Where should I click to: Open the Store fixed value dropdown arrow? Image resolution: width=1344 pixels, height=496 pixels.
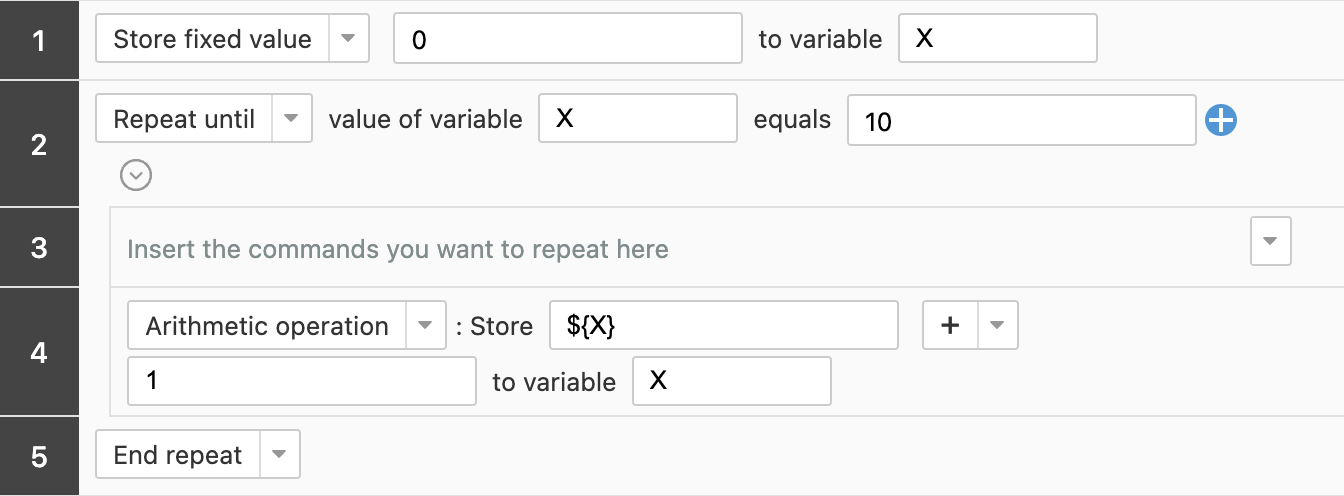coord(348,39)
